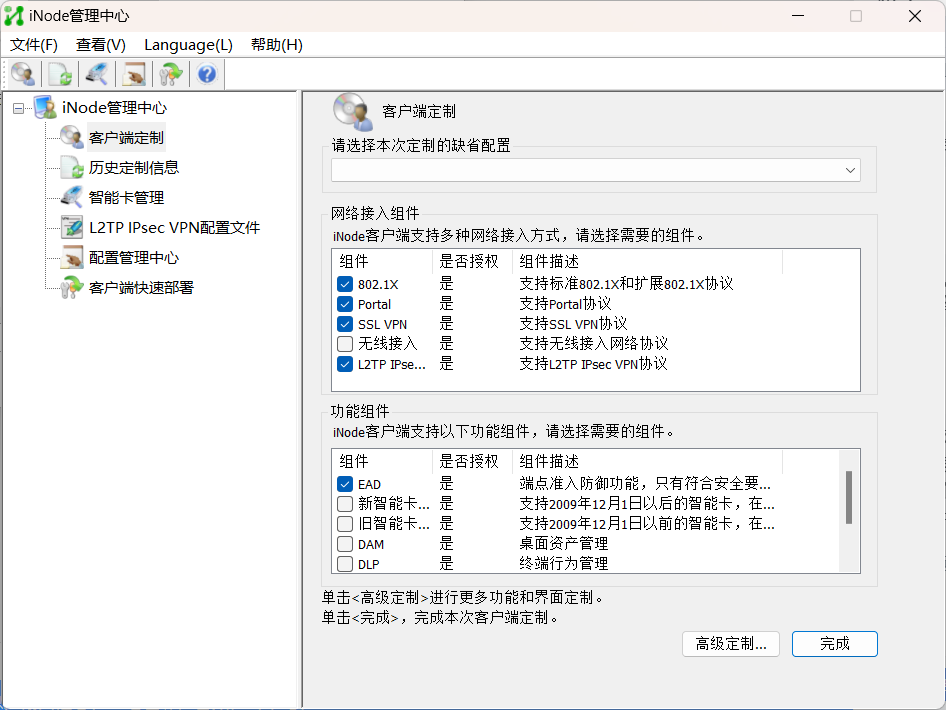Image resolution: width=946 pixels, height=710 pixels.
Task: Click the icon beside 配置管理中心
Action: (x=72, y=258)
